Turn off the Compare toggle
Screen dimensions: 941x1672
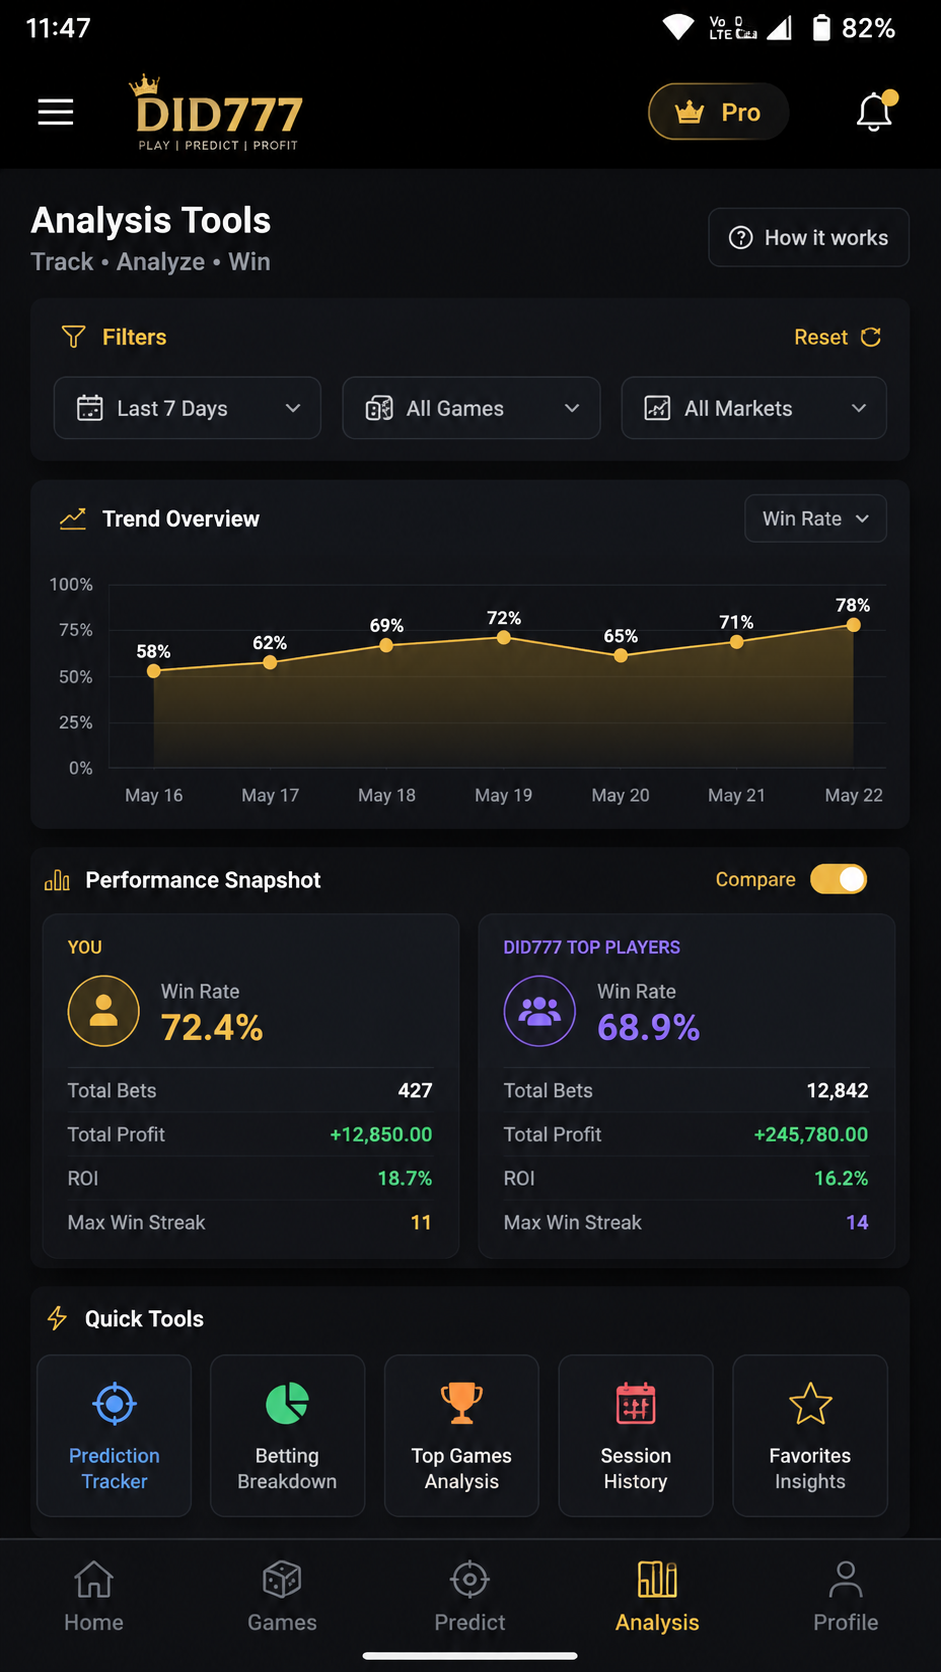pyautogui.click(x=838, y=879)
